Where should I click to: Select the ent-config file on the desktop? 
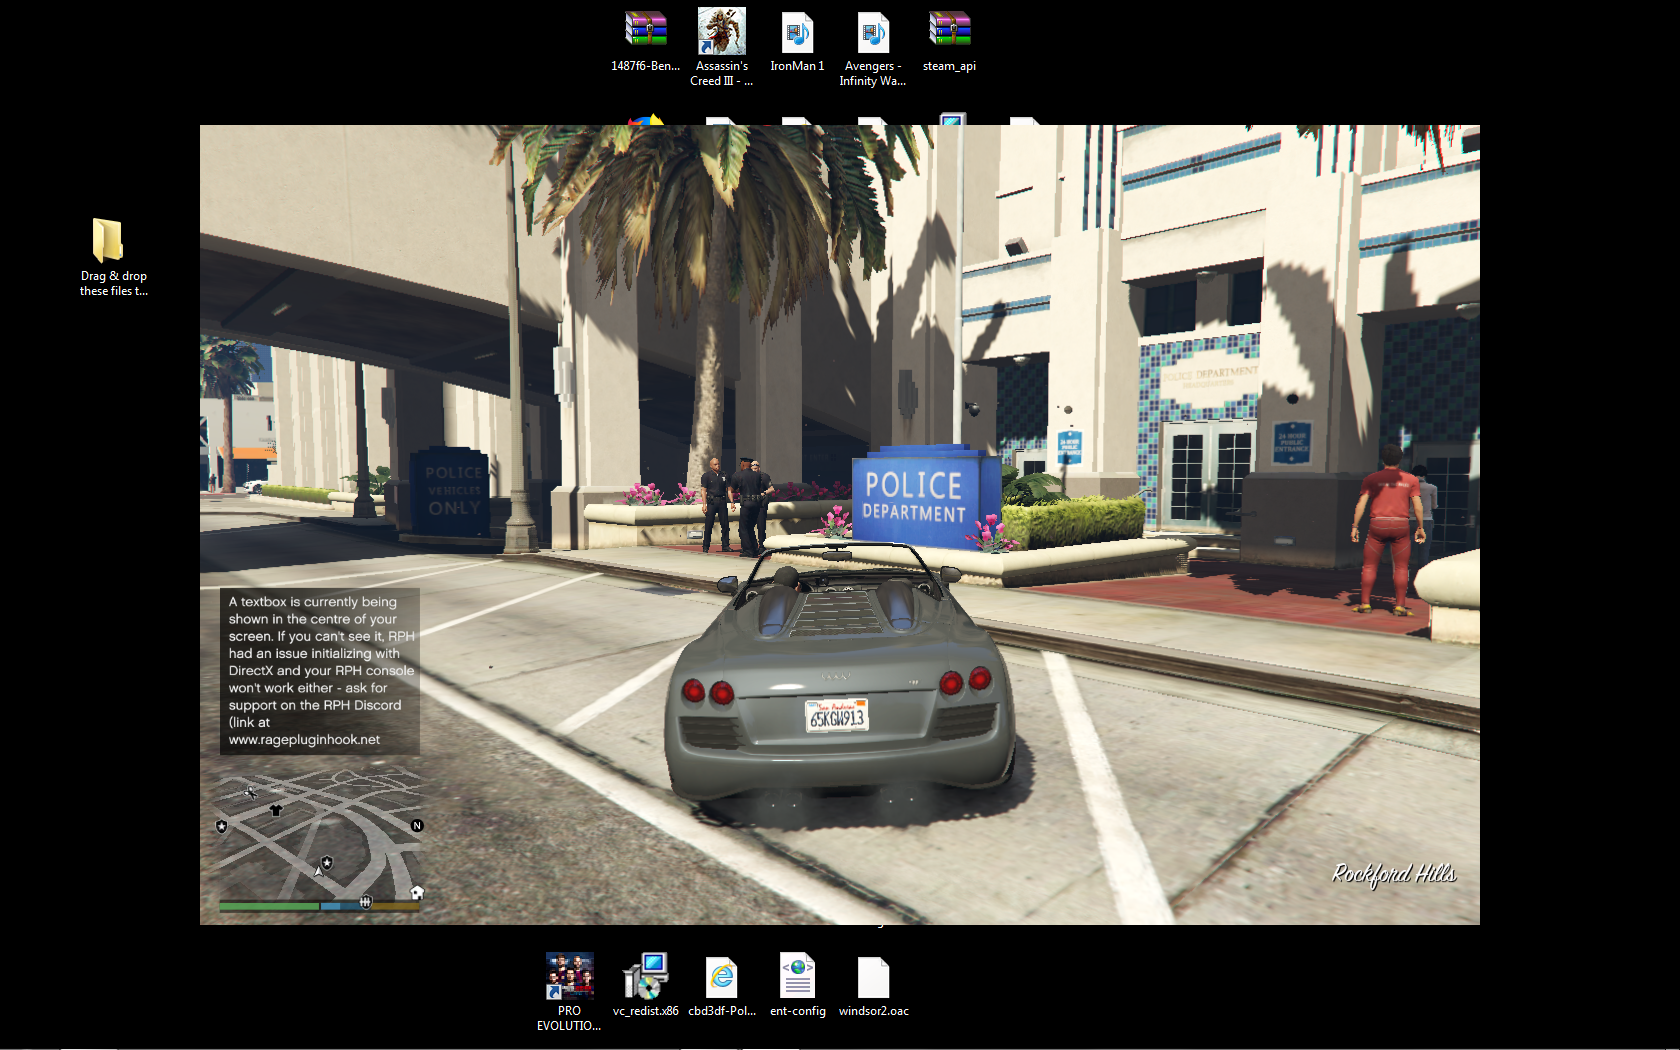pyautogui.click(x=797, y=985)
